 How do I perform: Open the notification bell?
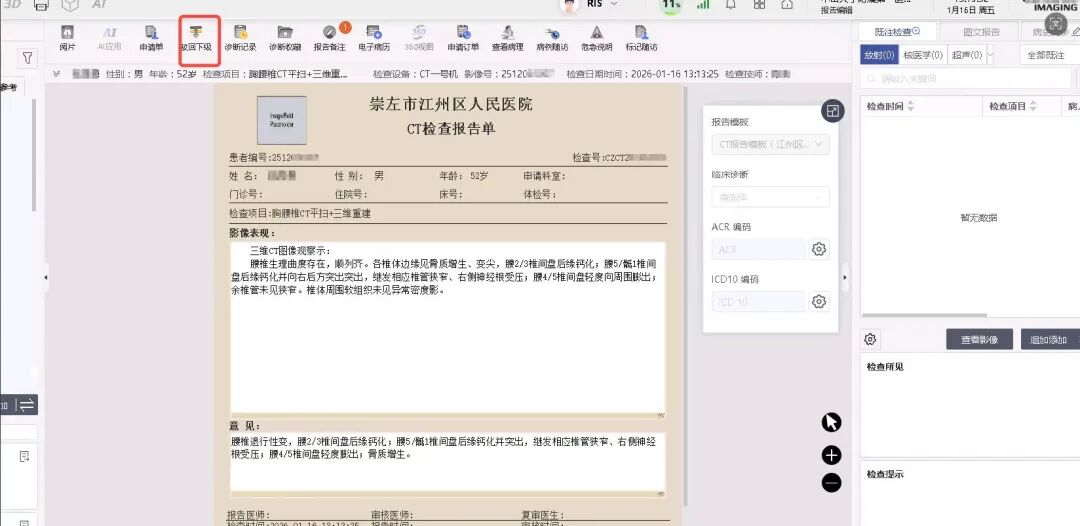click(731, 4)
